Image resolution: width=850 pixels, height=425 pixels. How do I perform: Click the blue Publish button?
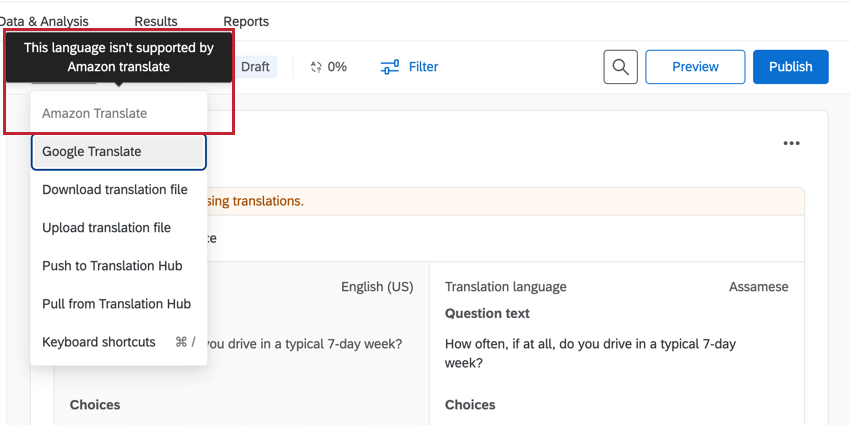790,67
